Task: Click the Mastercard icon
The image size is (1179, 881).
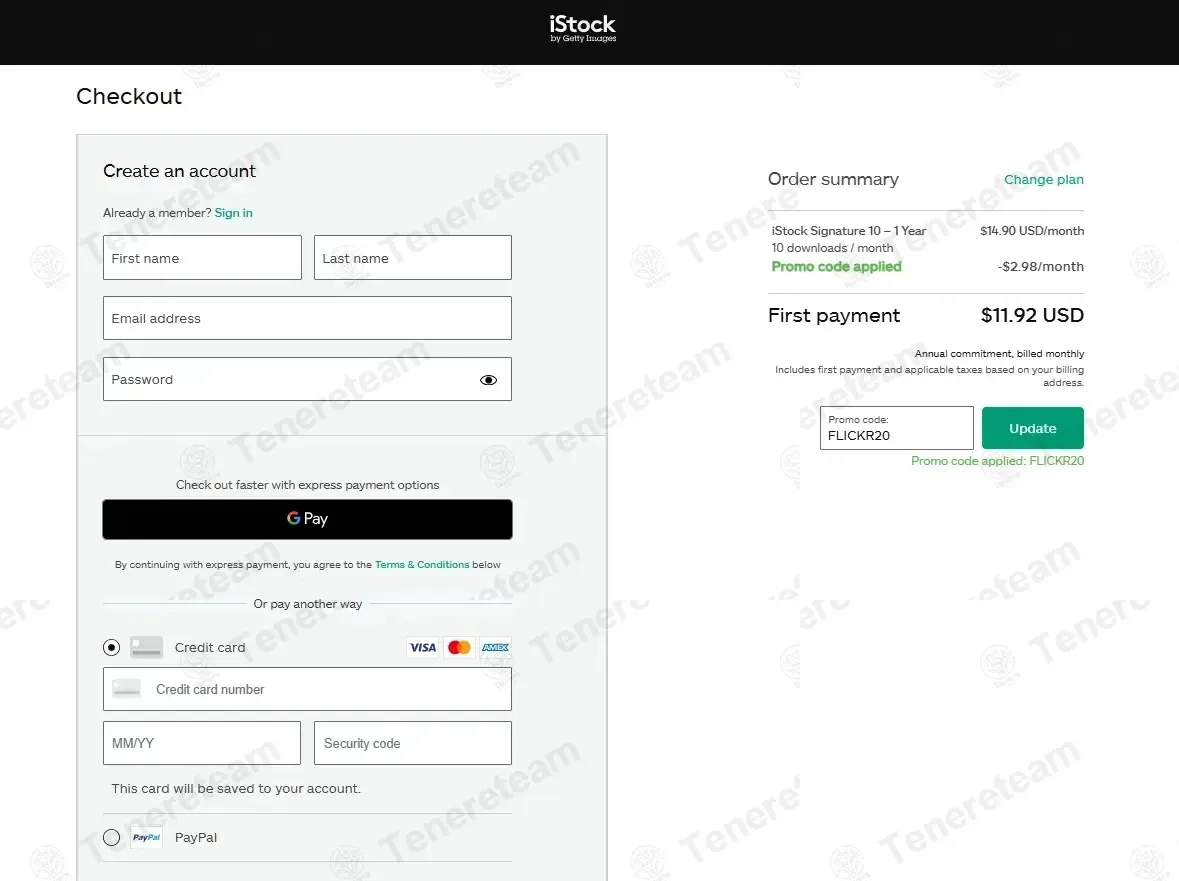Action: [459, 647]
